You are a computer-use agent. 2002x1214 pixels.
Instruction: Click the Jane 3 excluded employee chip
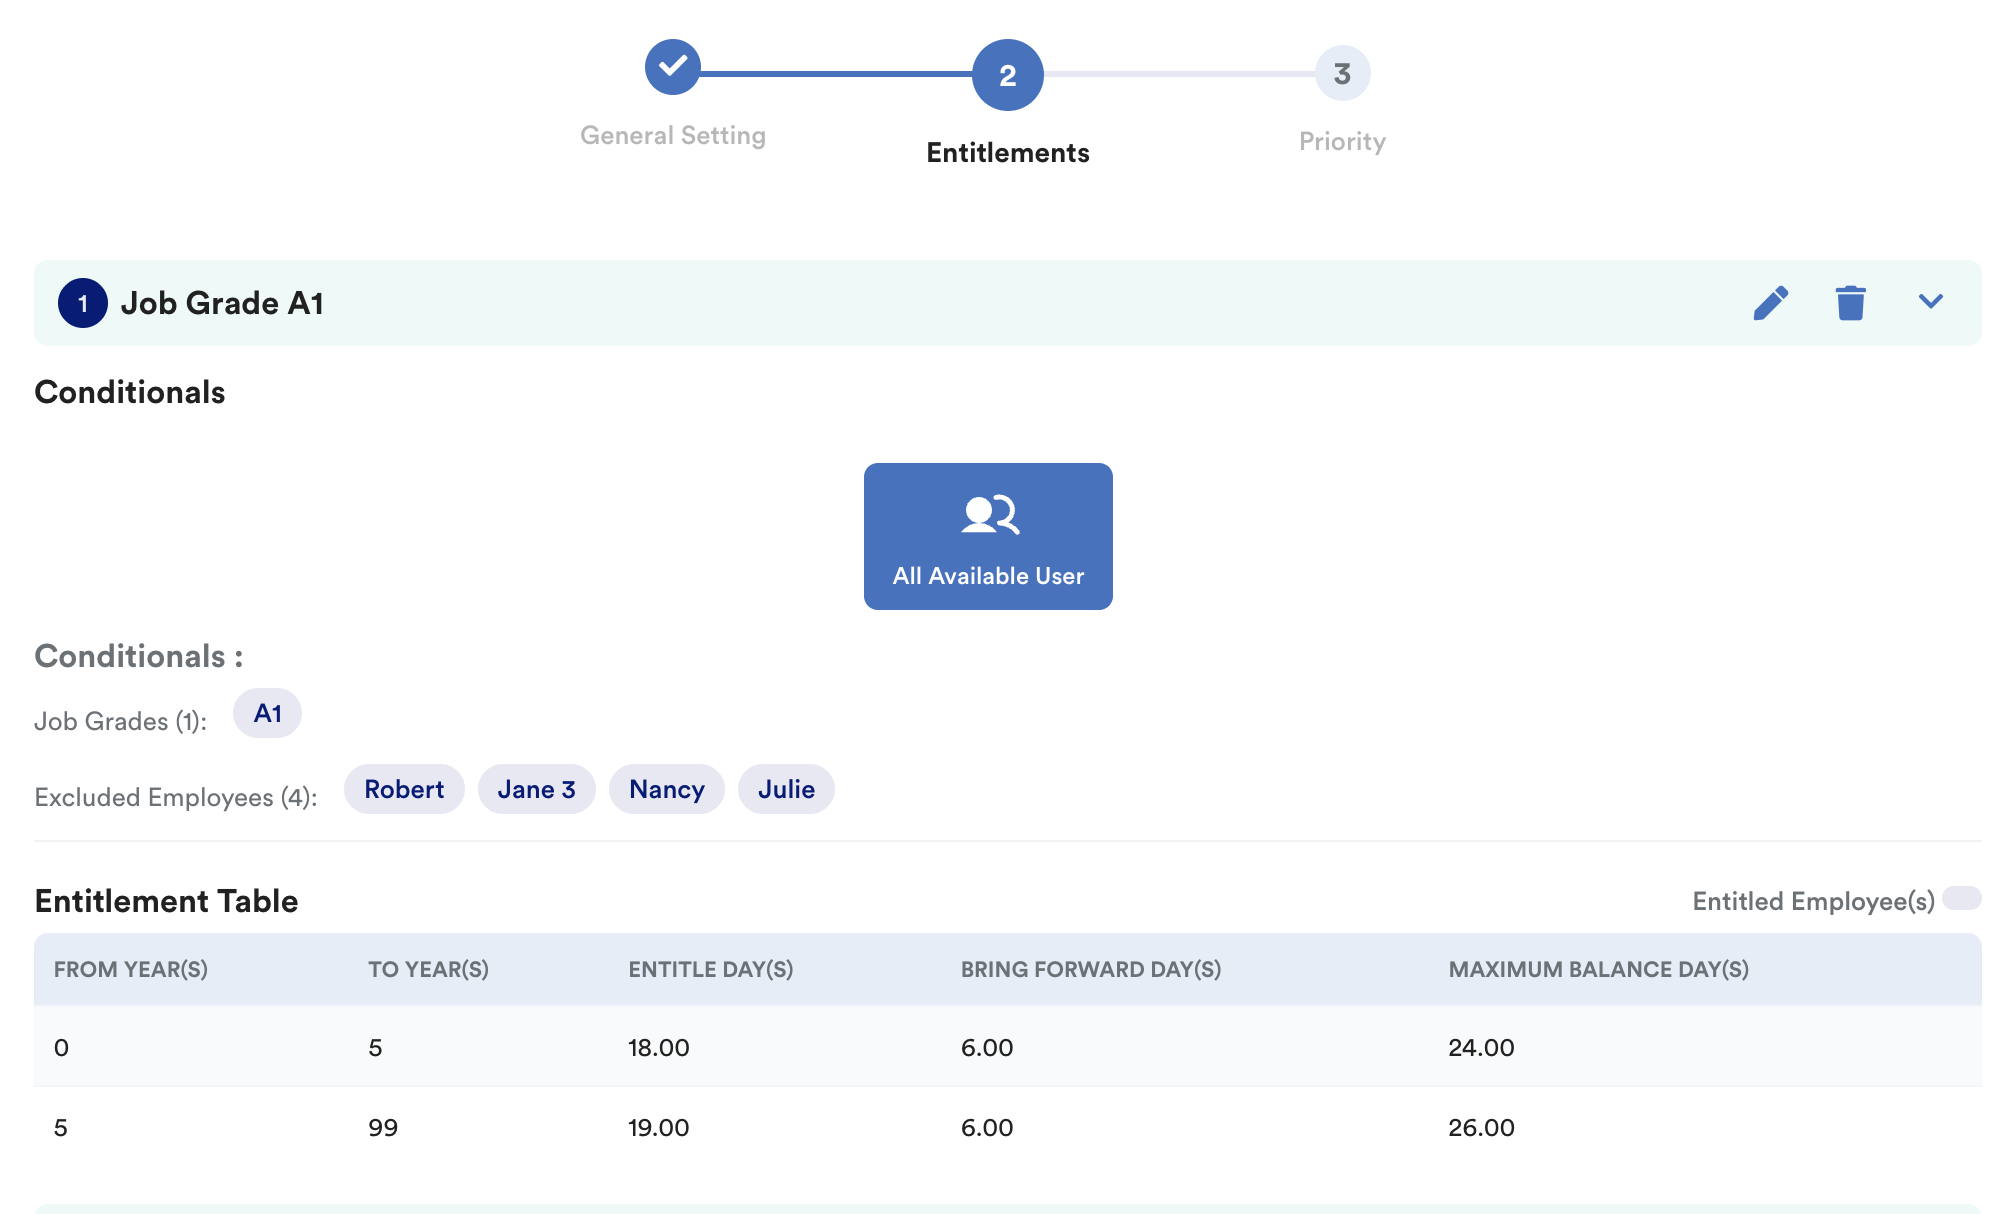pos(536,789)
